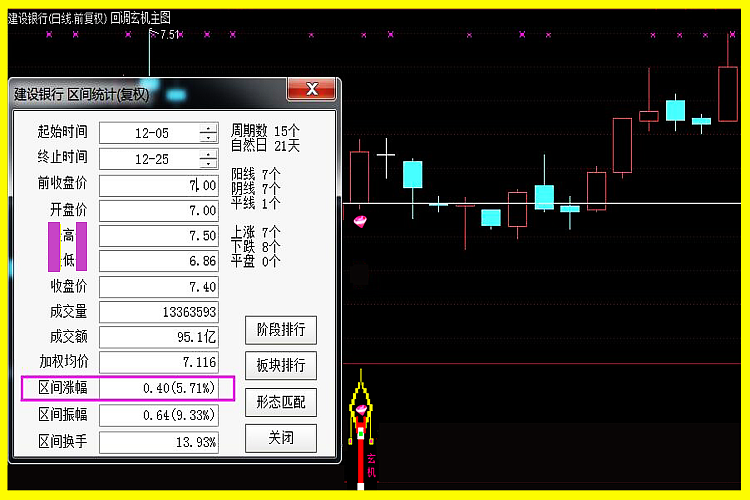Click the 前收盘价 value field
Viewport: 750px width, 500px height.
[x=159, y=186]
